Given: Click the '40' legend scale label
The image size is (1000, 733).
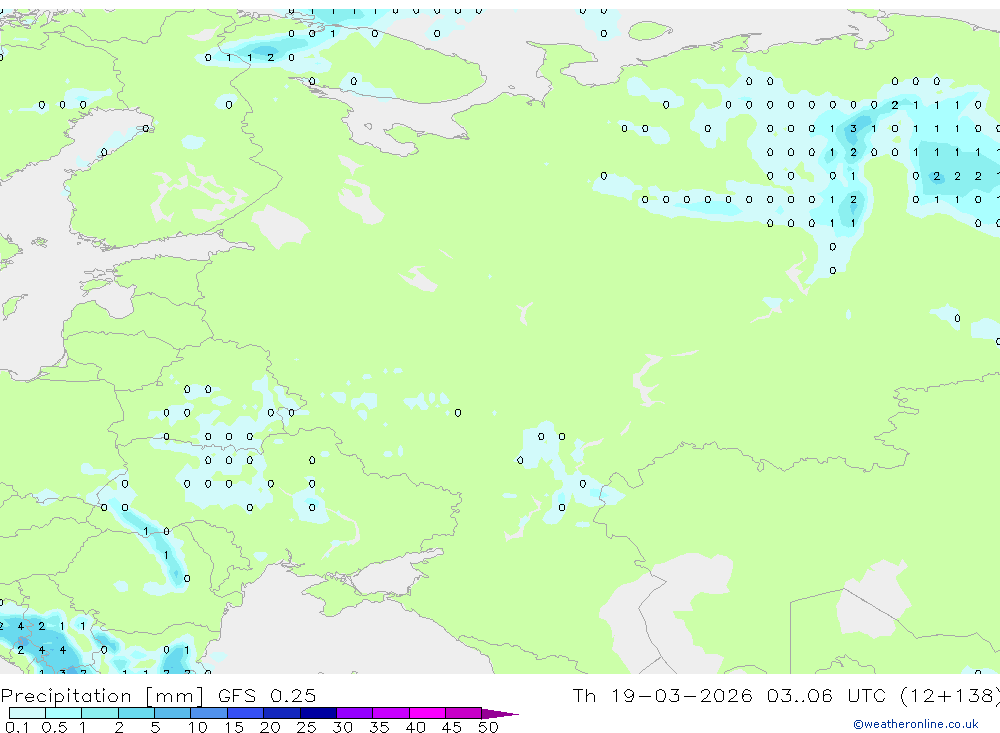Looking at the screenshot, I should (x=416, y=727).
